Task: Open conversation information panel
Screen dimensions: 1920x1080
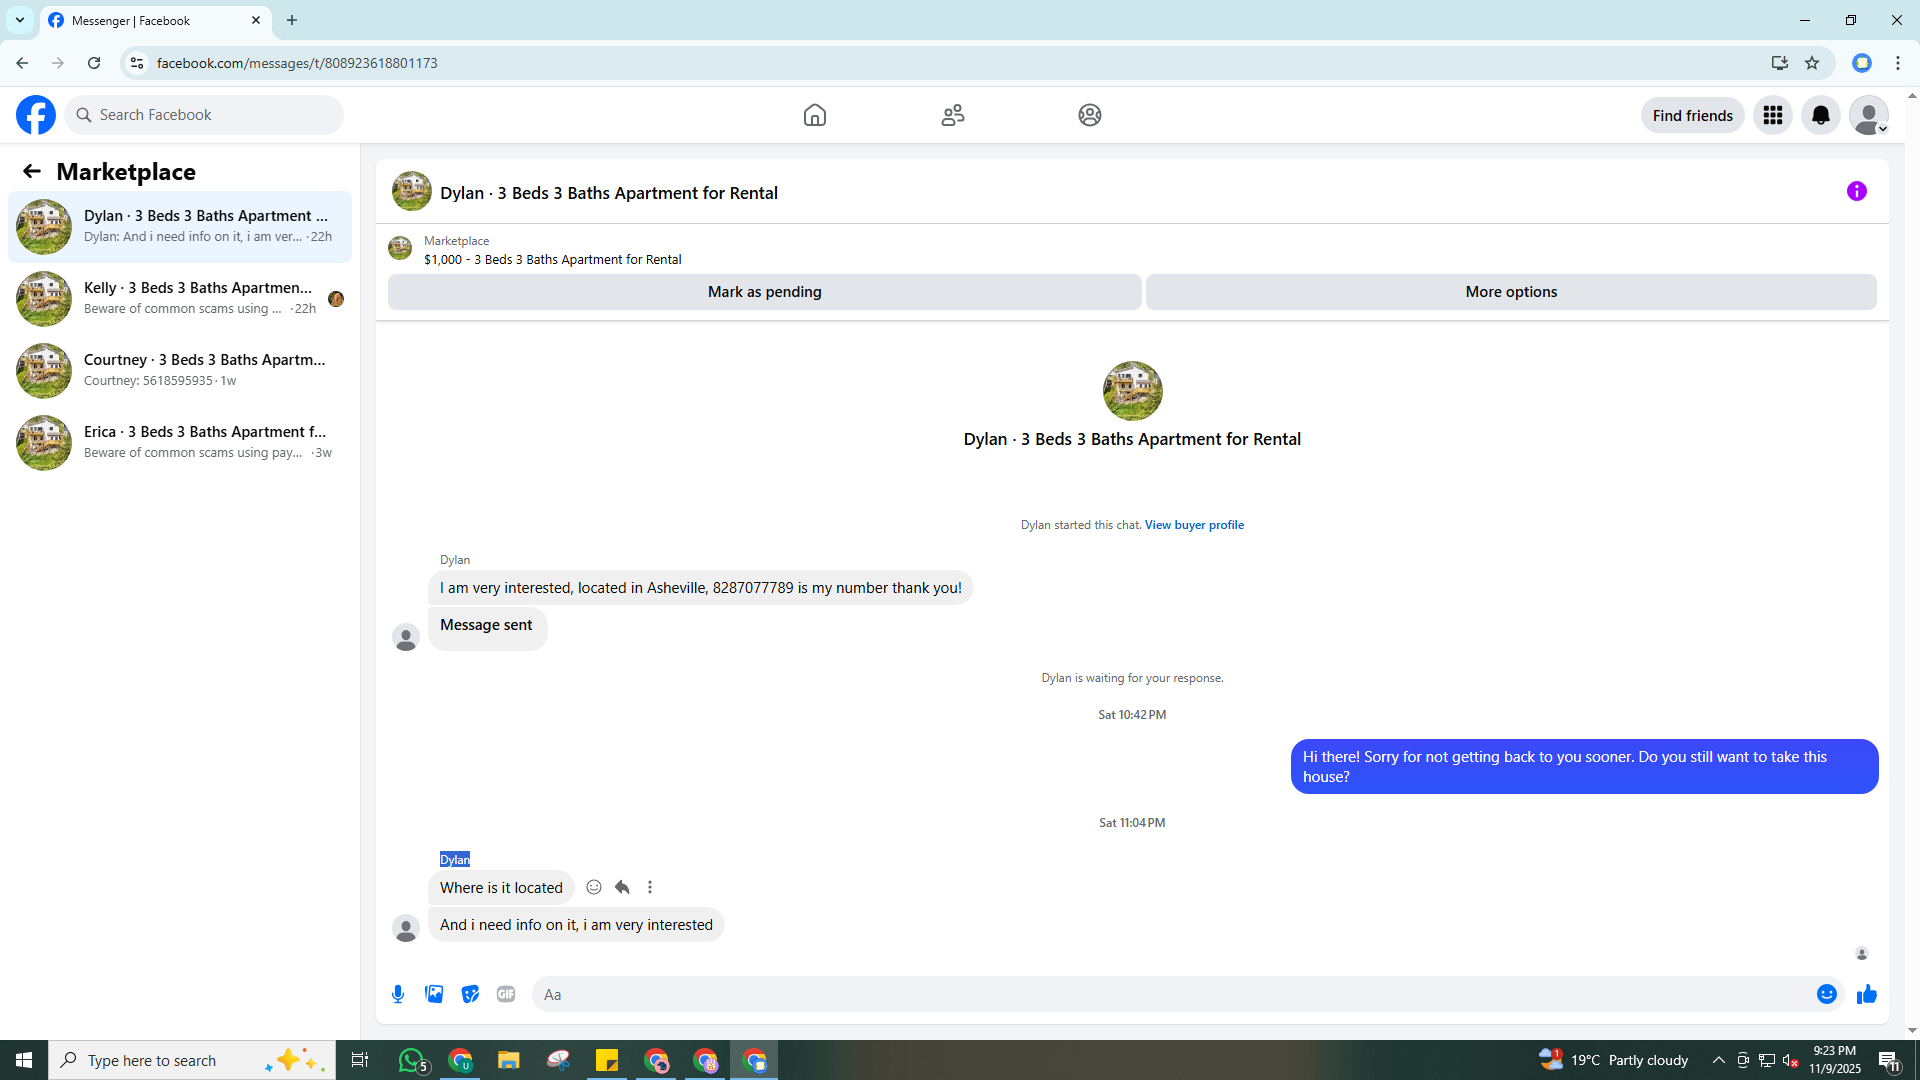Action: [1857, 191]
